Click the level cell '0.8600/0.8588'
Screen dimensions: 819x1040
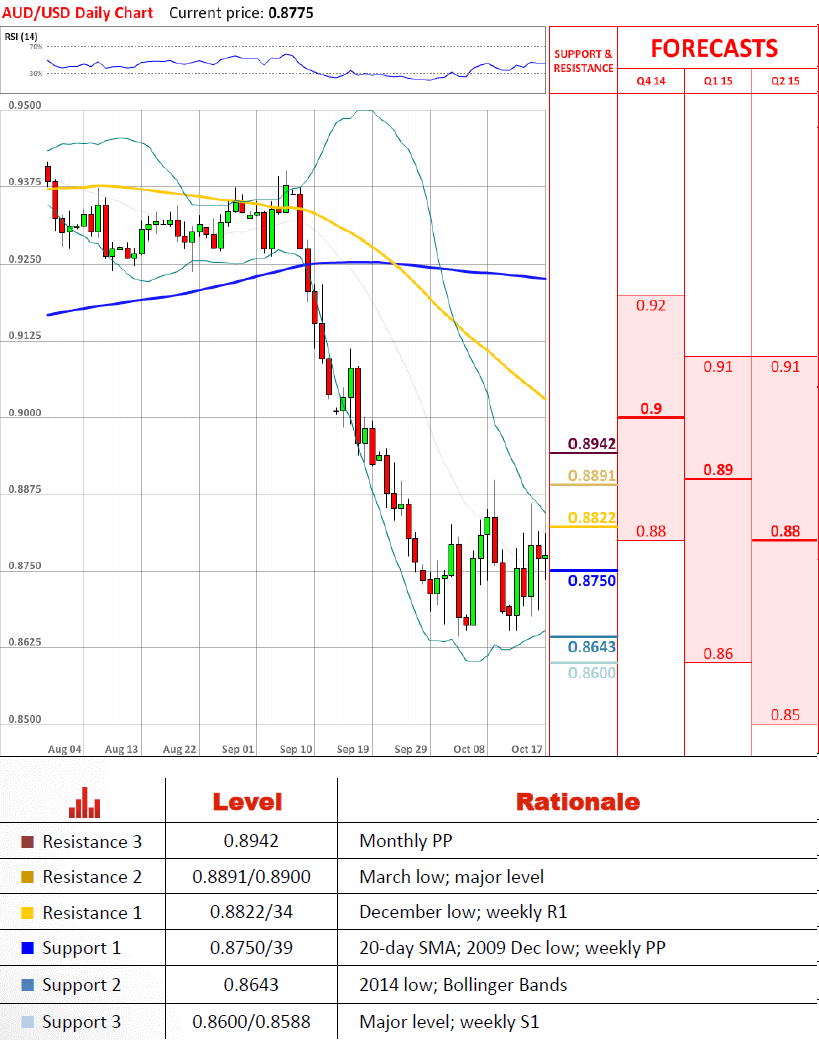tap(251, 1022)
